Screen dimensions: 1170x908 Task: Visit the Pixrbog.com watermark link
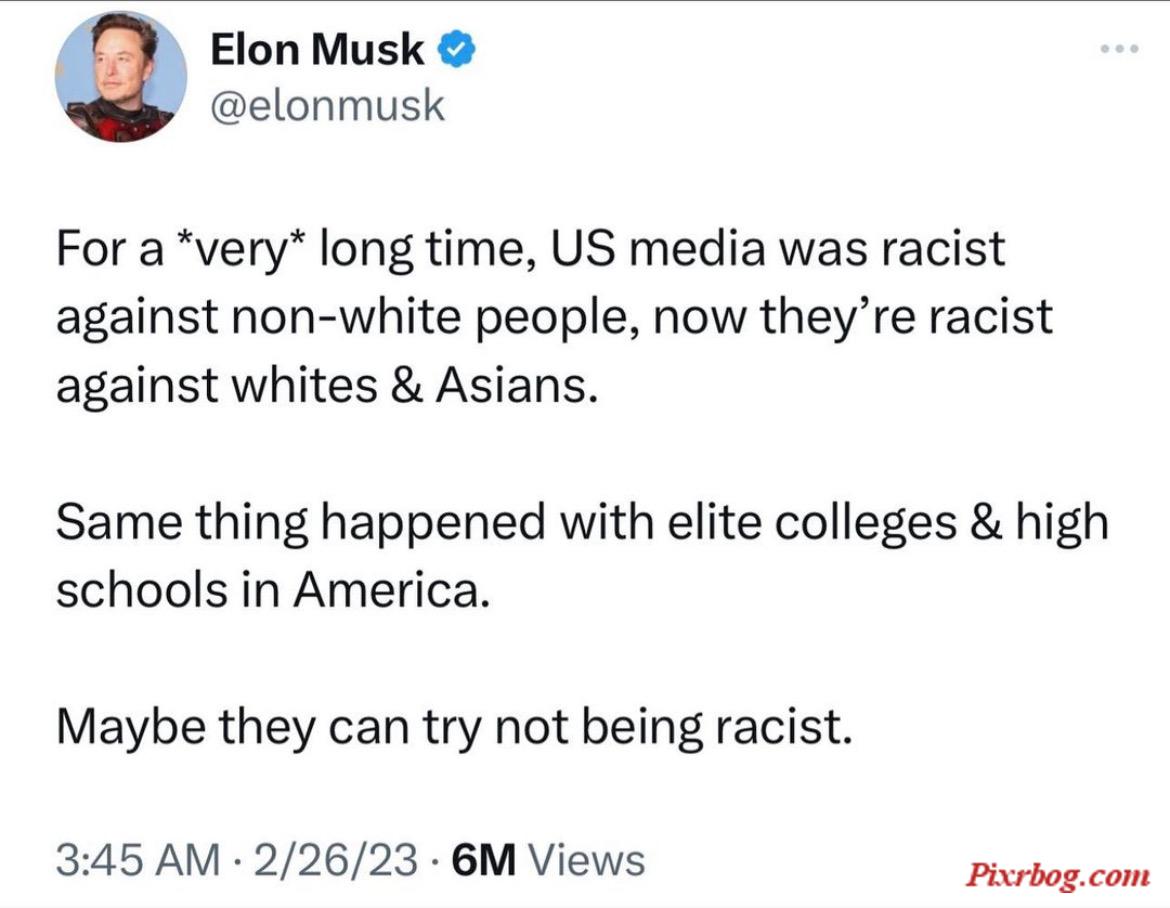point(1058,874)
